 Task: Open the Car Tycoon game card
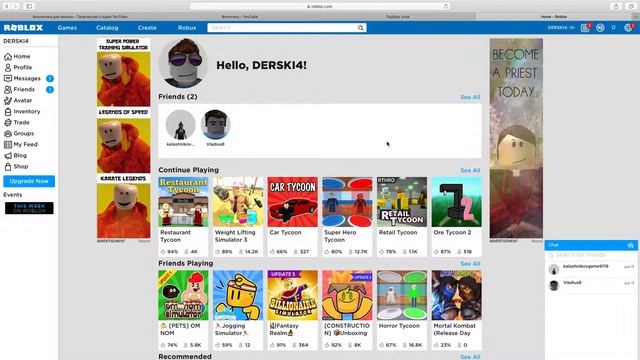(x=293, y=216)
